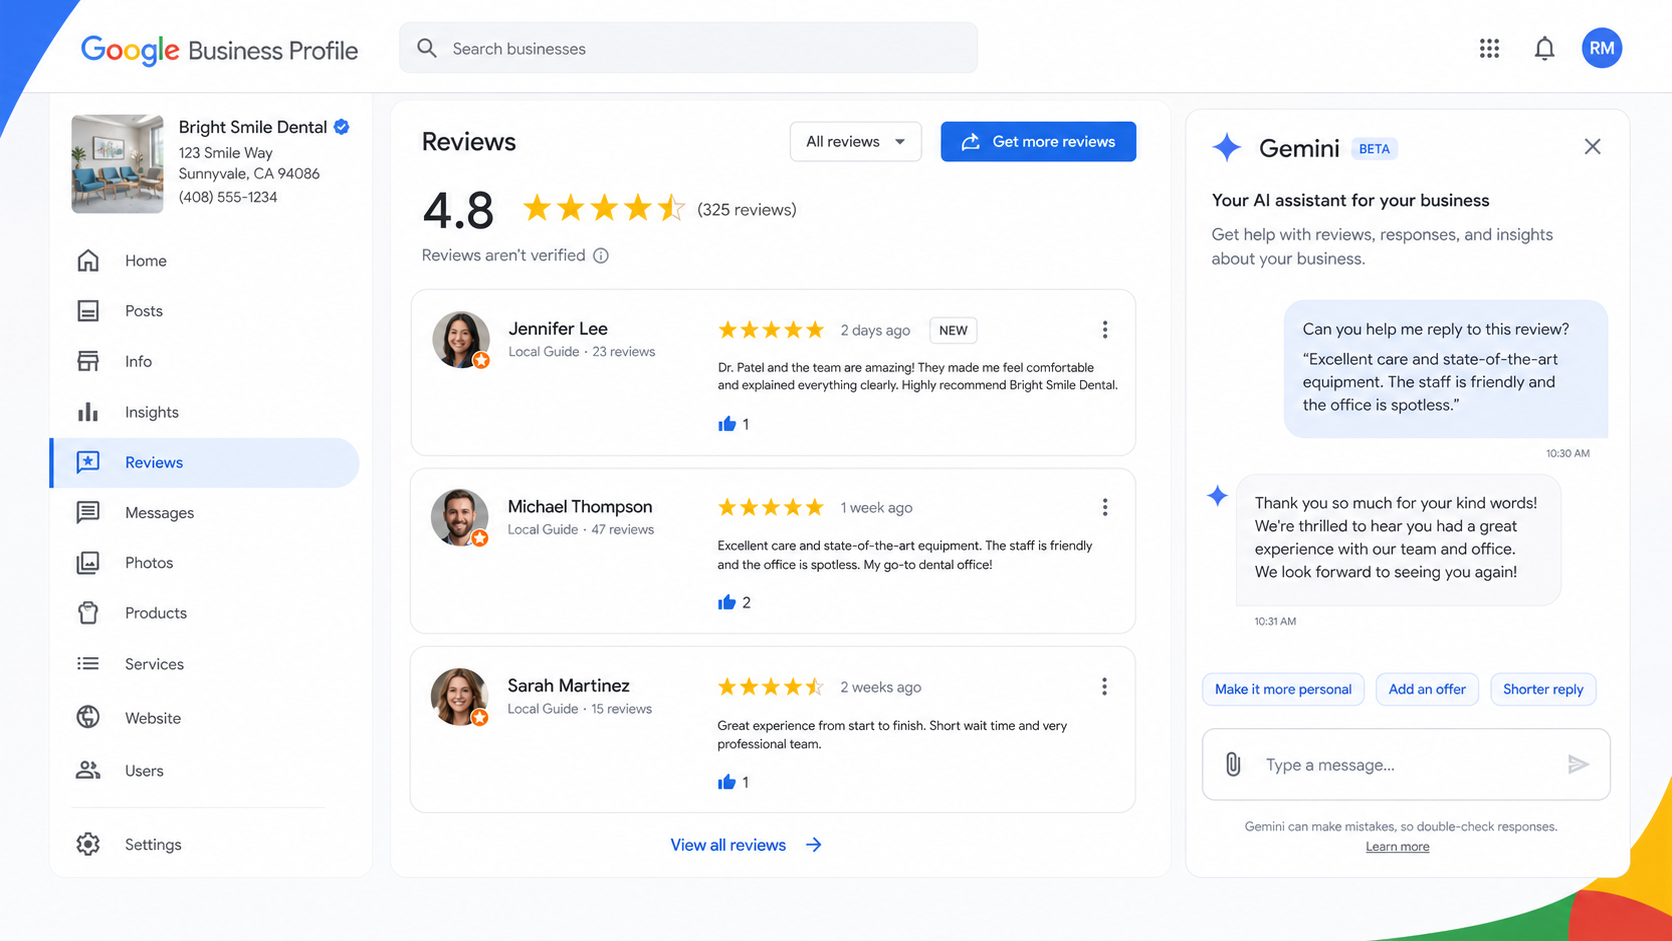Click the BETA badge next to Gemini
This screenshot has height=941, width=1672.
click(x=1374, y=149)
